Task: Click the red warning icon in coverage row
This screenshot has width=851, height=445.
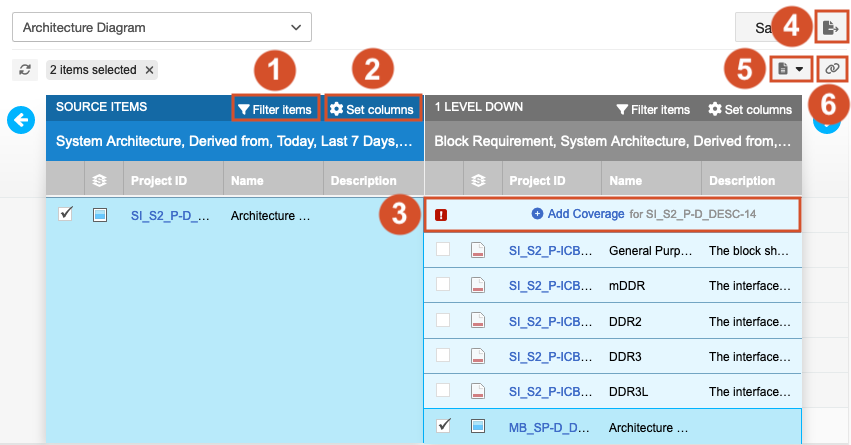Action: (441, 214)
